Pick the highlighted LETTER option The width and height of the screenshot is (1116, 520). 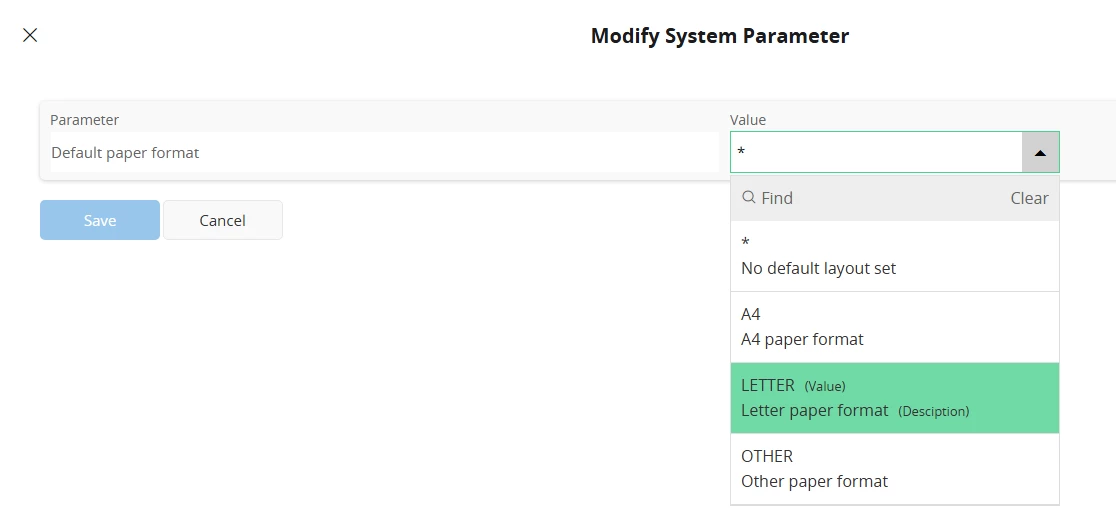[895, 398]
